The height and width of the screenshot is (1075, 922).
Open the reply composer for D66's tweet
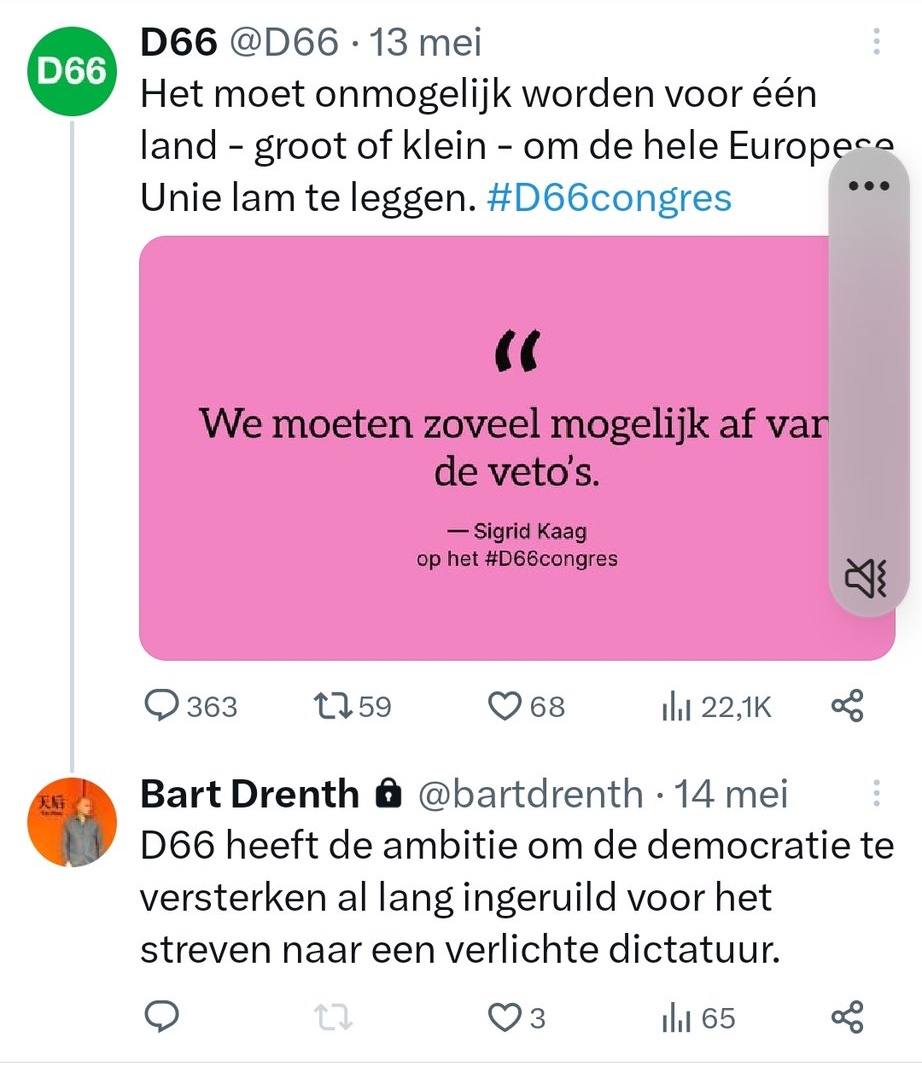tap(163, 706)
